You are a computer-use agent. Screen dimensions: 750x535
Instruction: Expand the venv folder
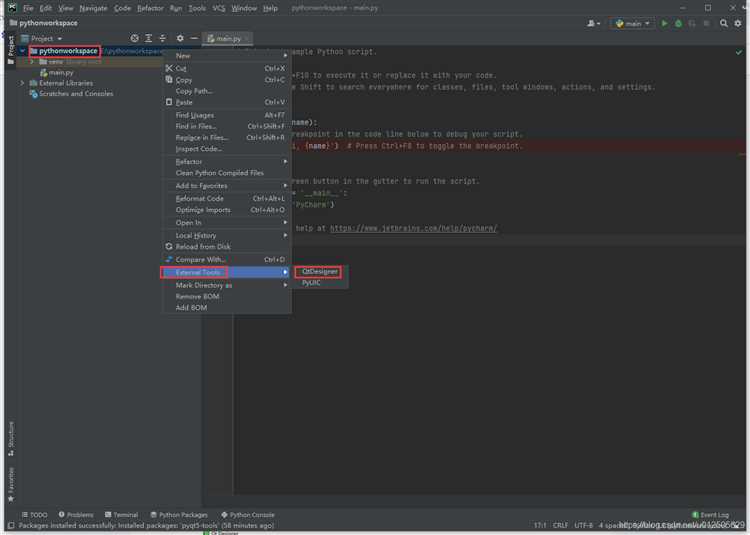point(32,62)
